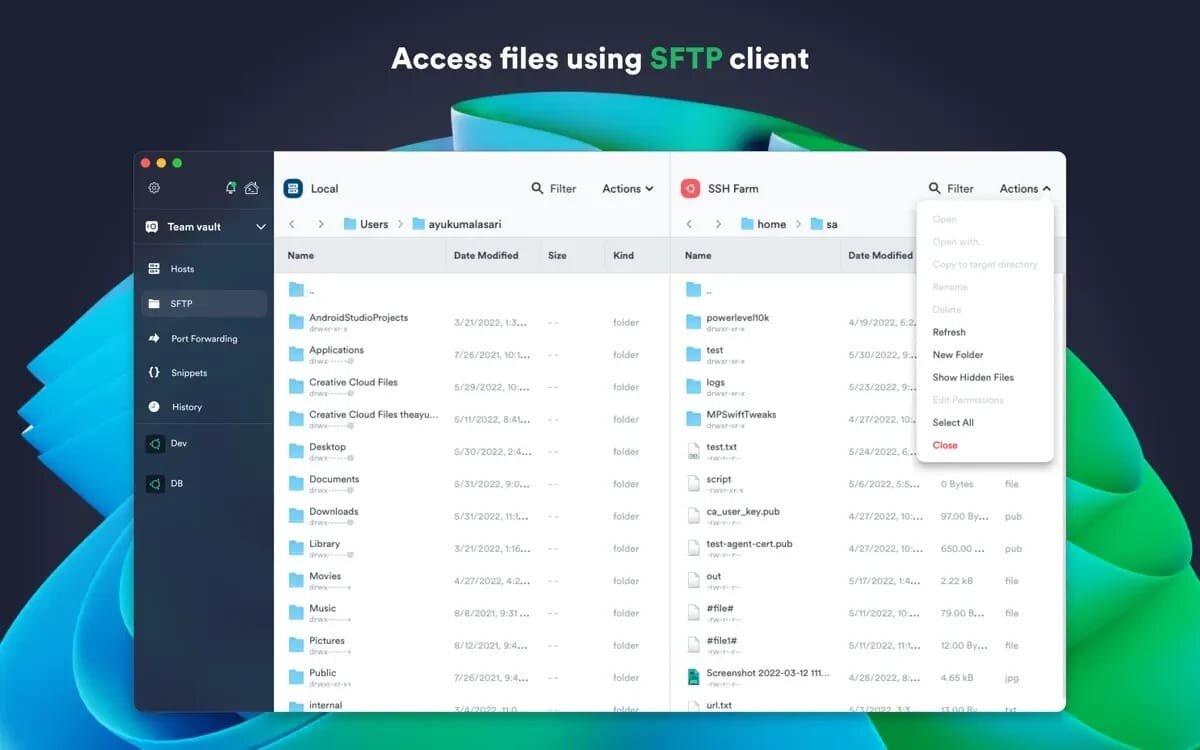Collapse the SSH Farm Actions menu

[1025, 188]
